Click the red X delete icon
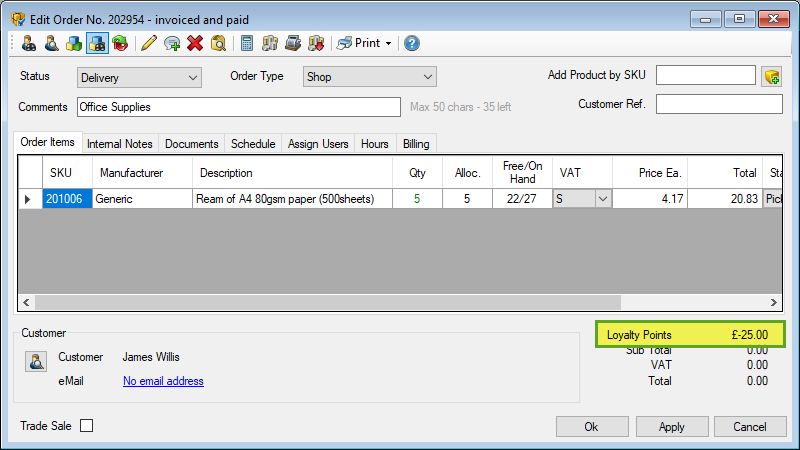 point(195,43)
